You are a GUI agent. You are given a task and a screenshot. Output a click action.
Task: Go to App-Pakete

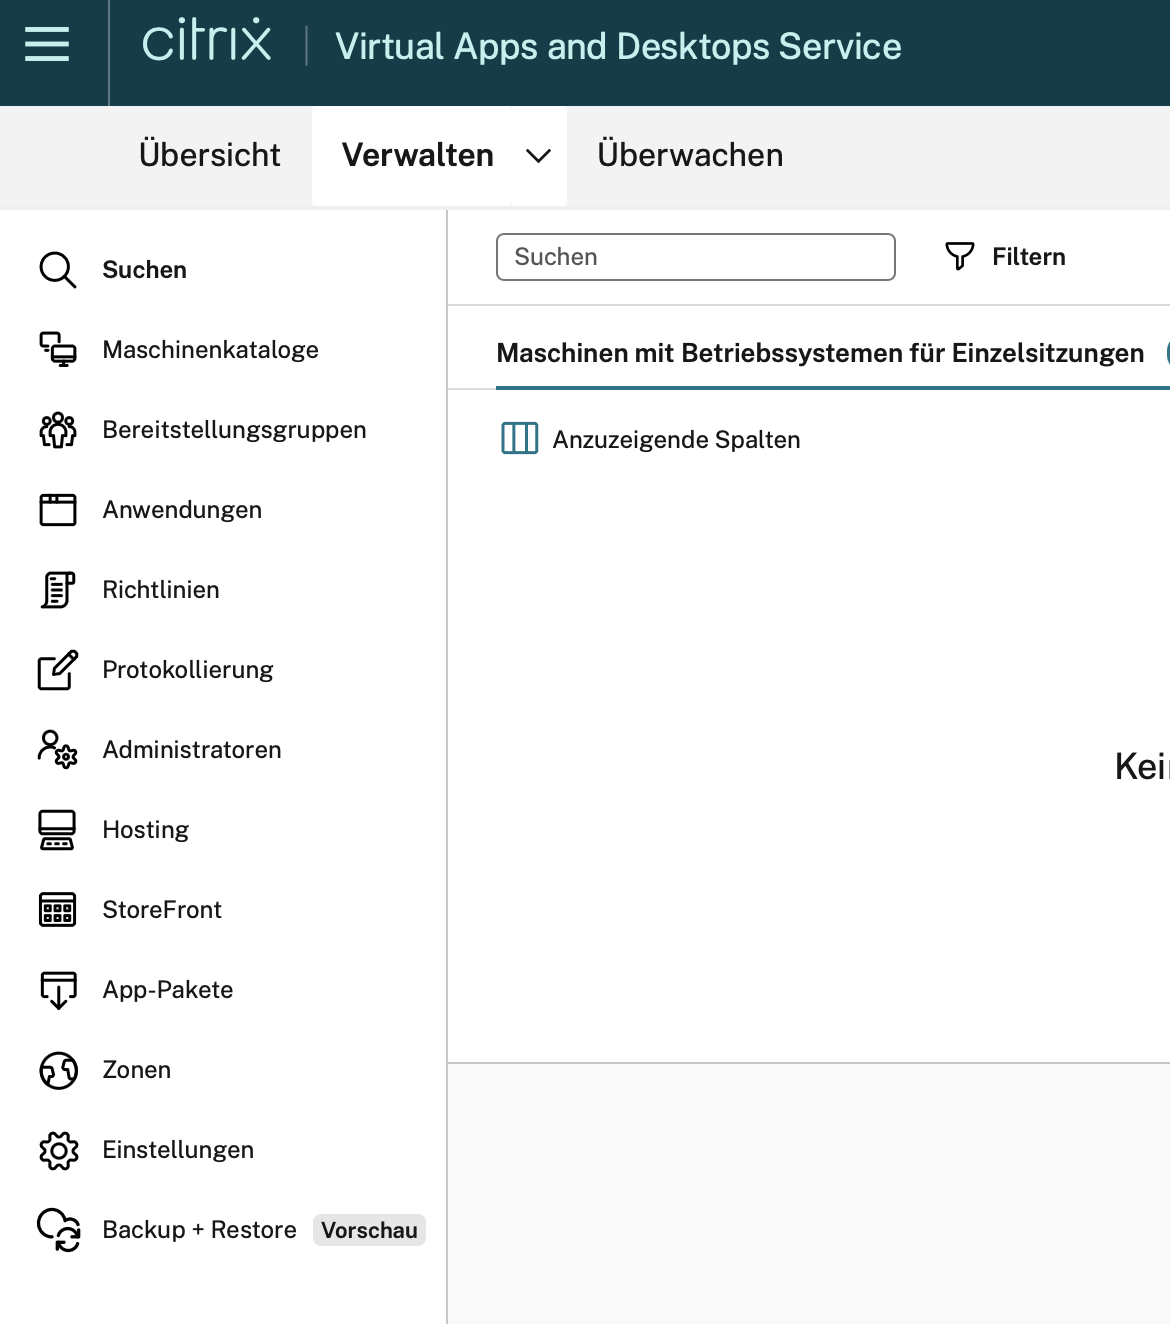pyautogui.click(x=168, y=990)
